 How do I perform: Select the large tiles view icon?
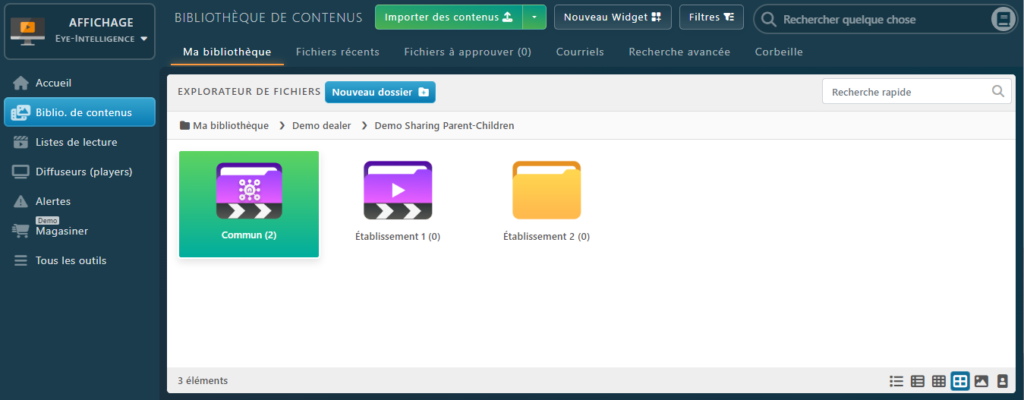pyautogui.click(x=960, y=381)
